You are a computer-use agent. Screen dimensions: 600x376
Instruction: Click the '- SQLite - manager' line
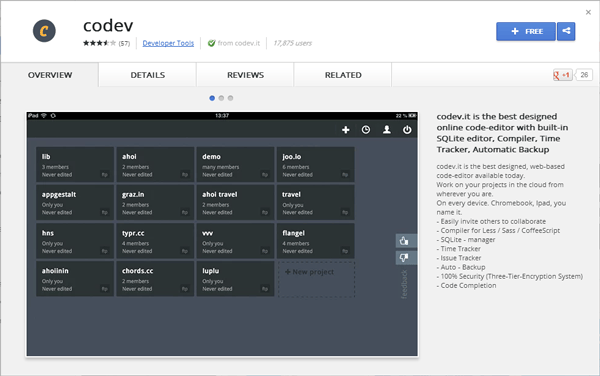(466, 240)
